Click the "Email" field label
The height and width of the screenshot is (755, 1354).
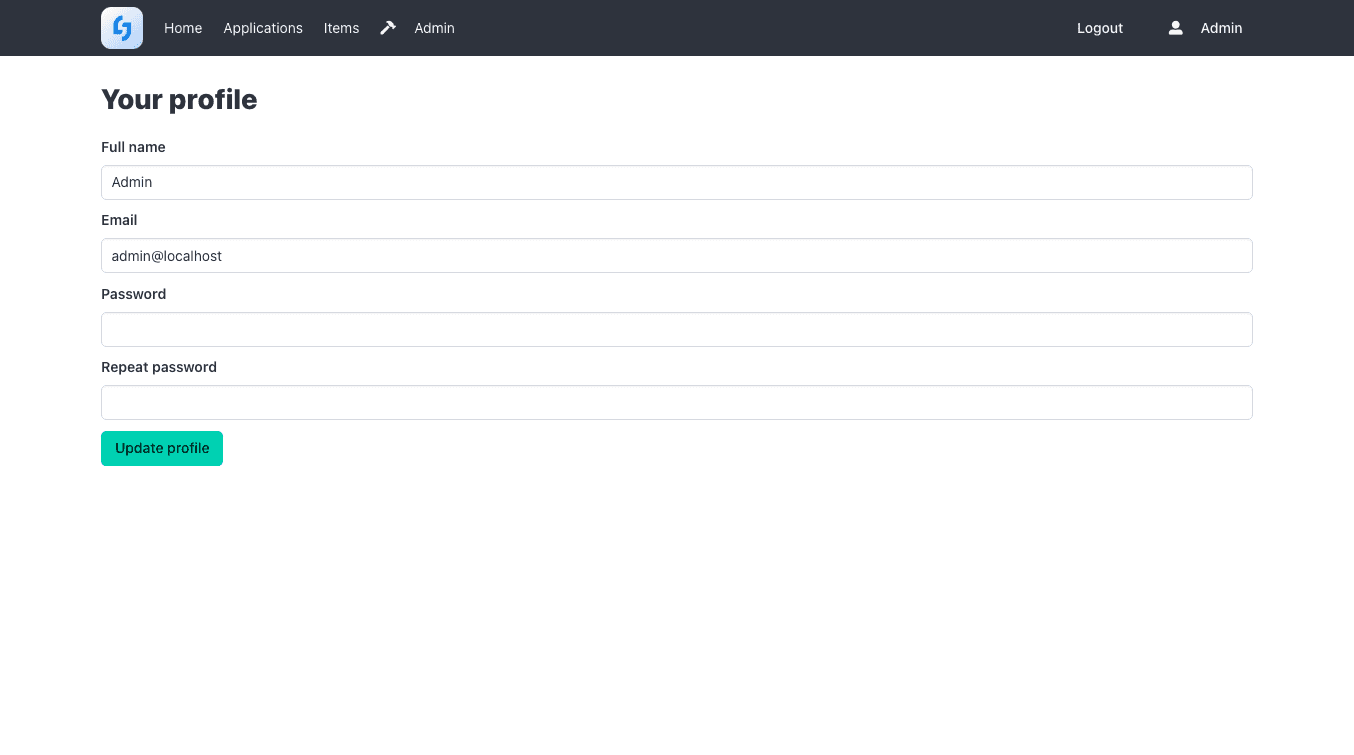[119, 220]
